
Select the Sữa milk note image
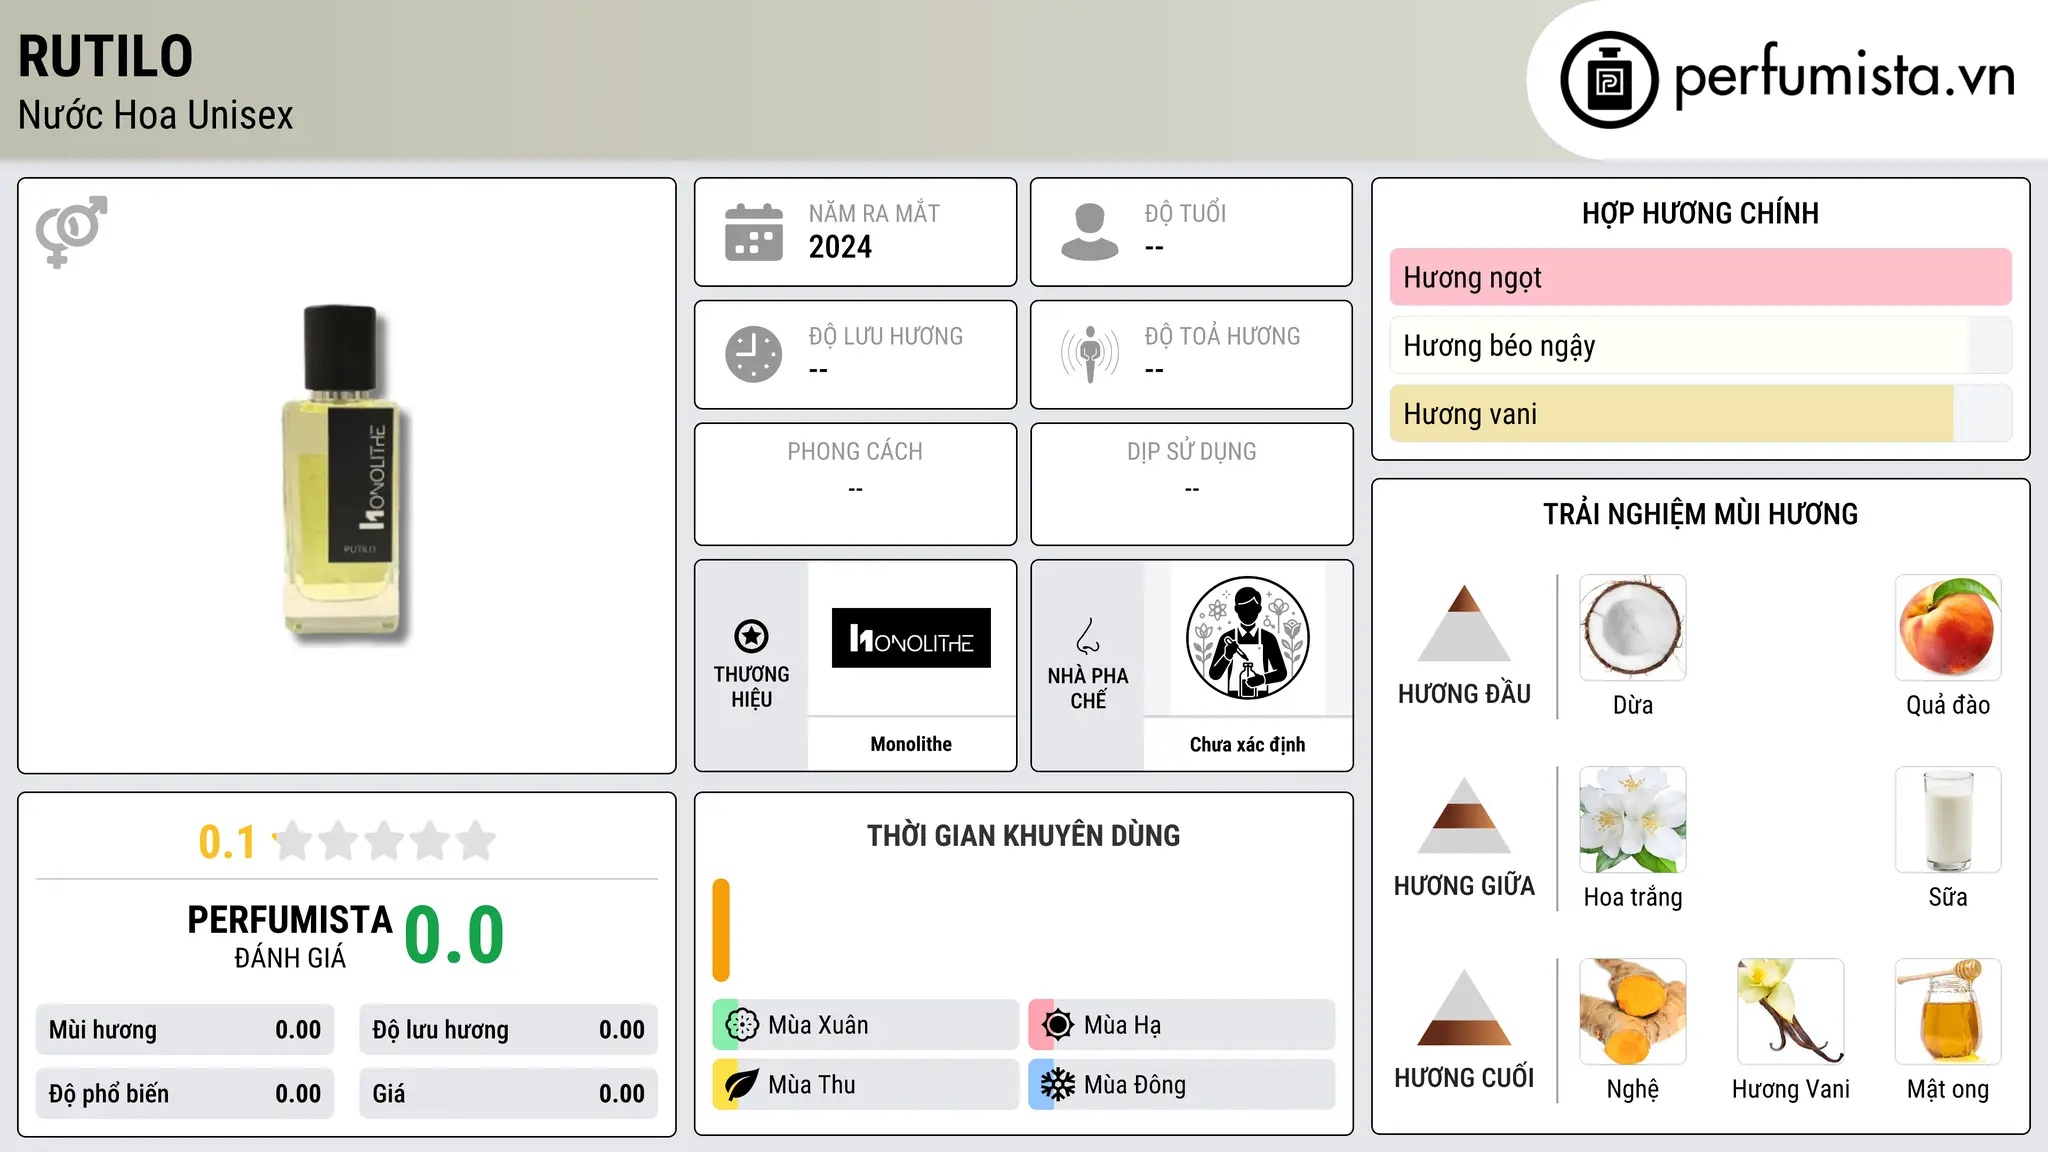click(1948, 820)
